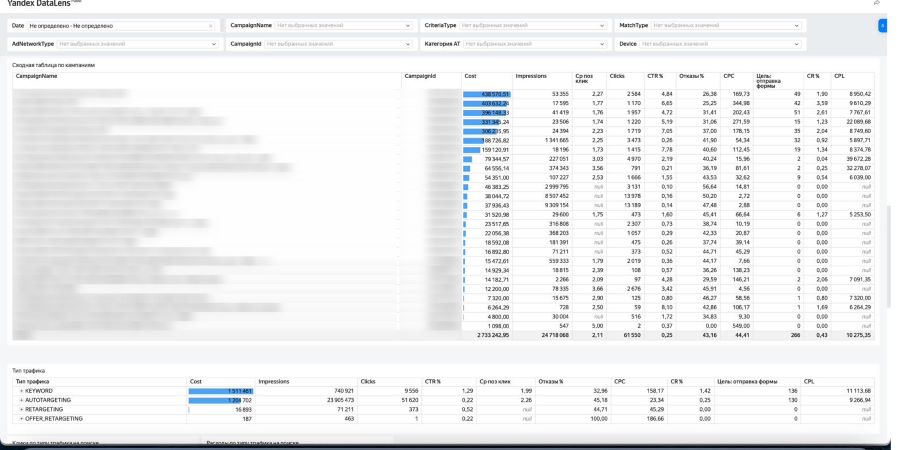Screen dimensions: 900x450
Task: Click the Cost bar cell showing 438 570,51
Action: (487, 94)
